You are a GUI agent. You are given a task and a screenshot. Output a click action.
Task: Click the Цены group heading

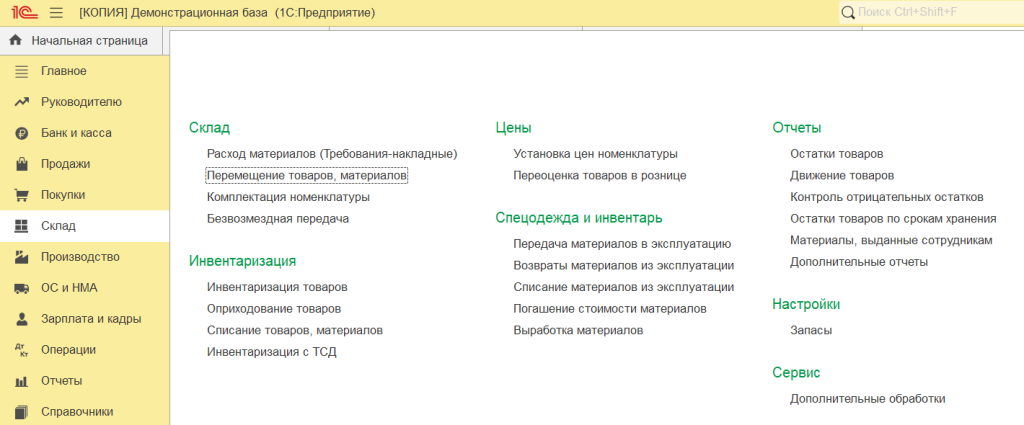point(513,128)
